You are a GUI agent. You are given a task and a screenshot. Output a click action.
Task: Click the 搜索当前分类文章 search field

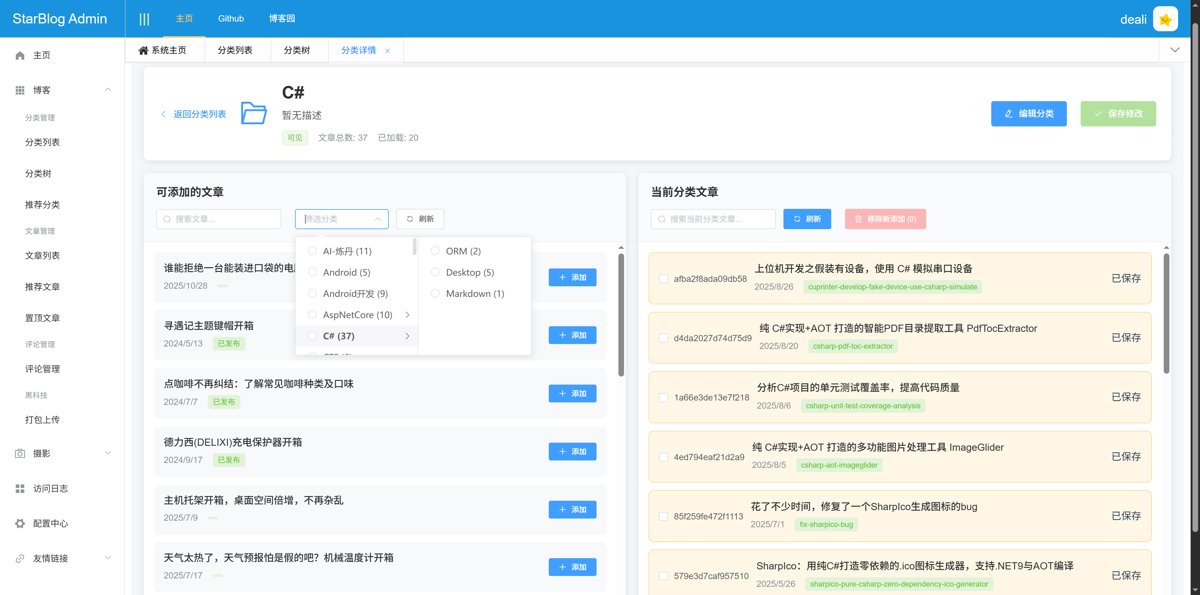[x=712, y=219]
